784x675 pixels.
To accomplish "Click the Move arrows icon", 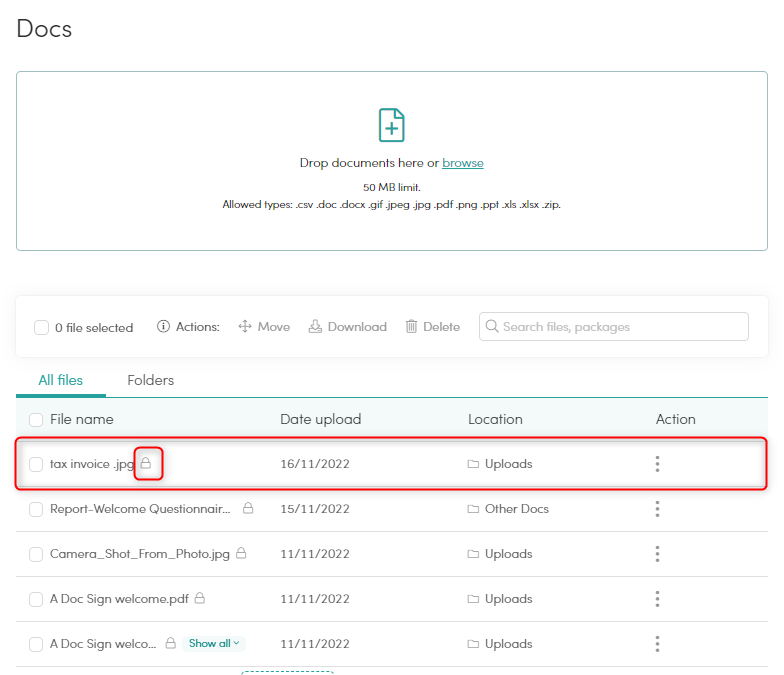I will [244, 326].
